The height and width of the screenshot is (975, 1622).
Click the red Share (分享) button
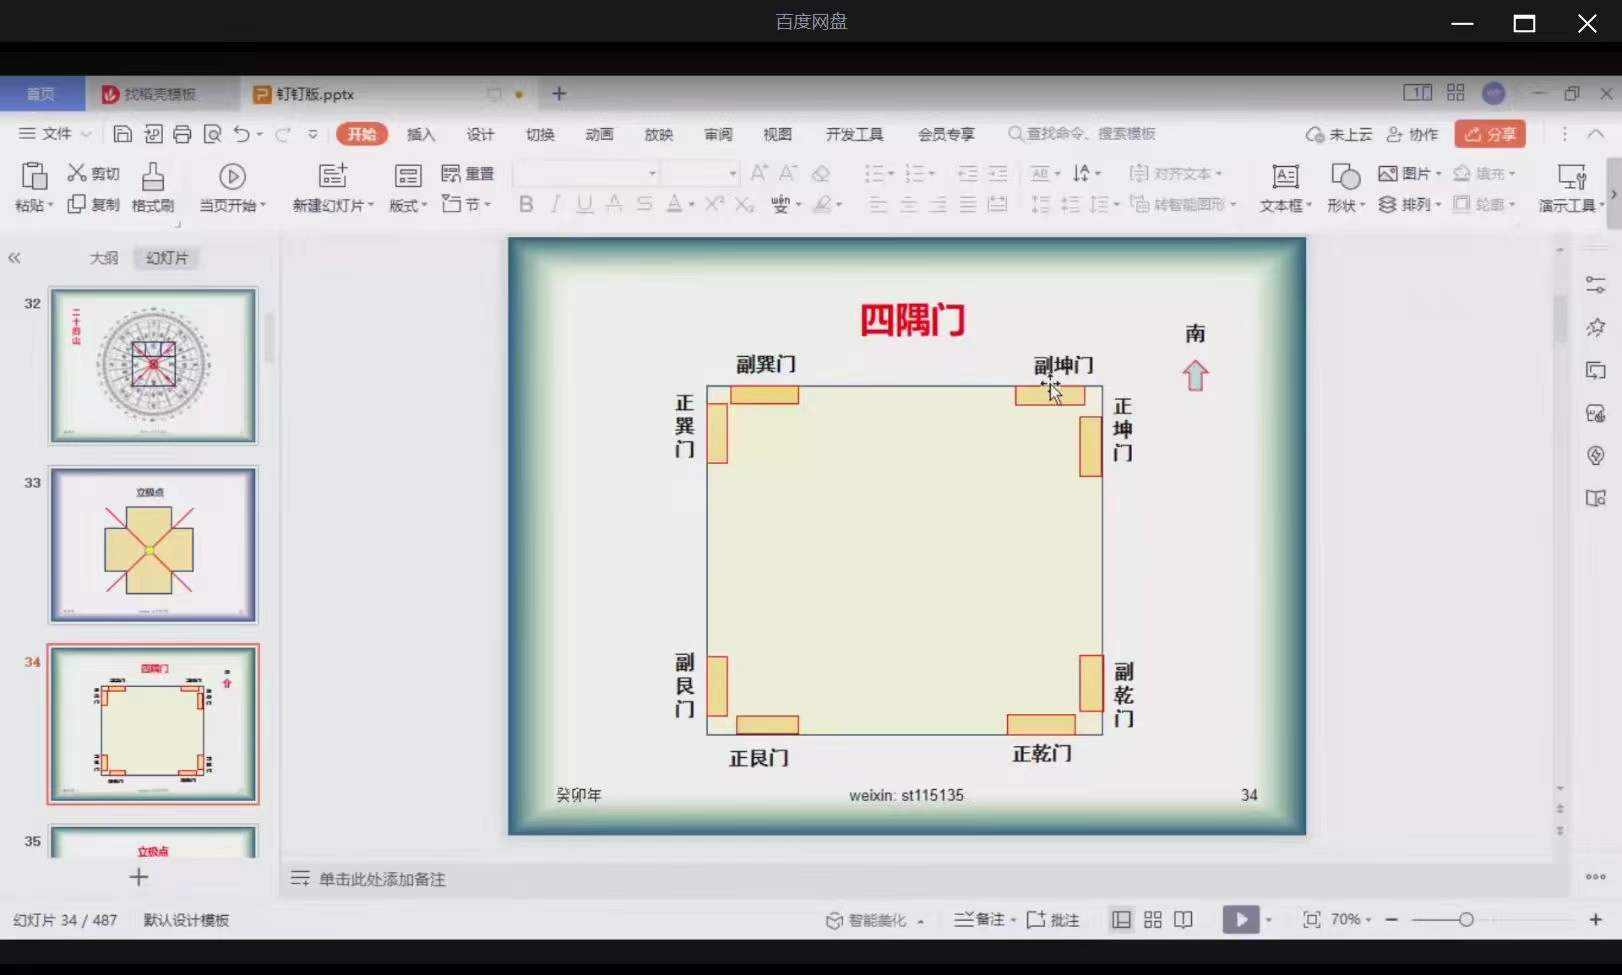click(x=1490, y=134)
